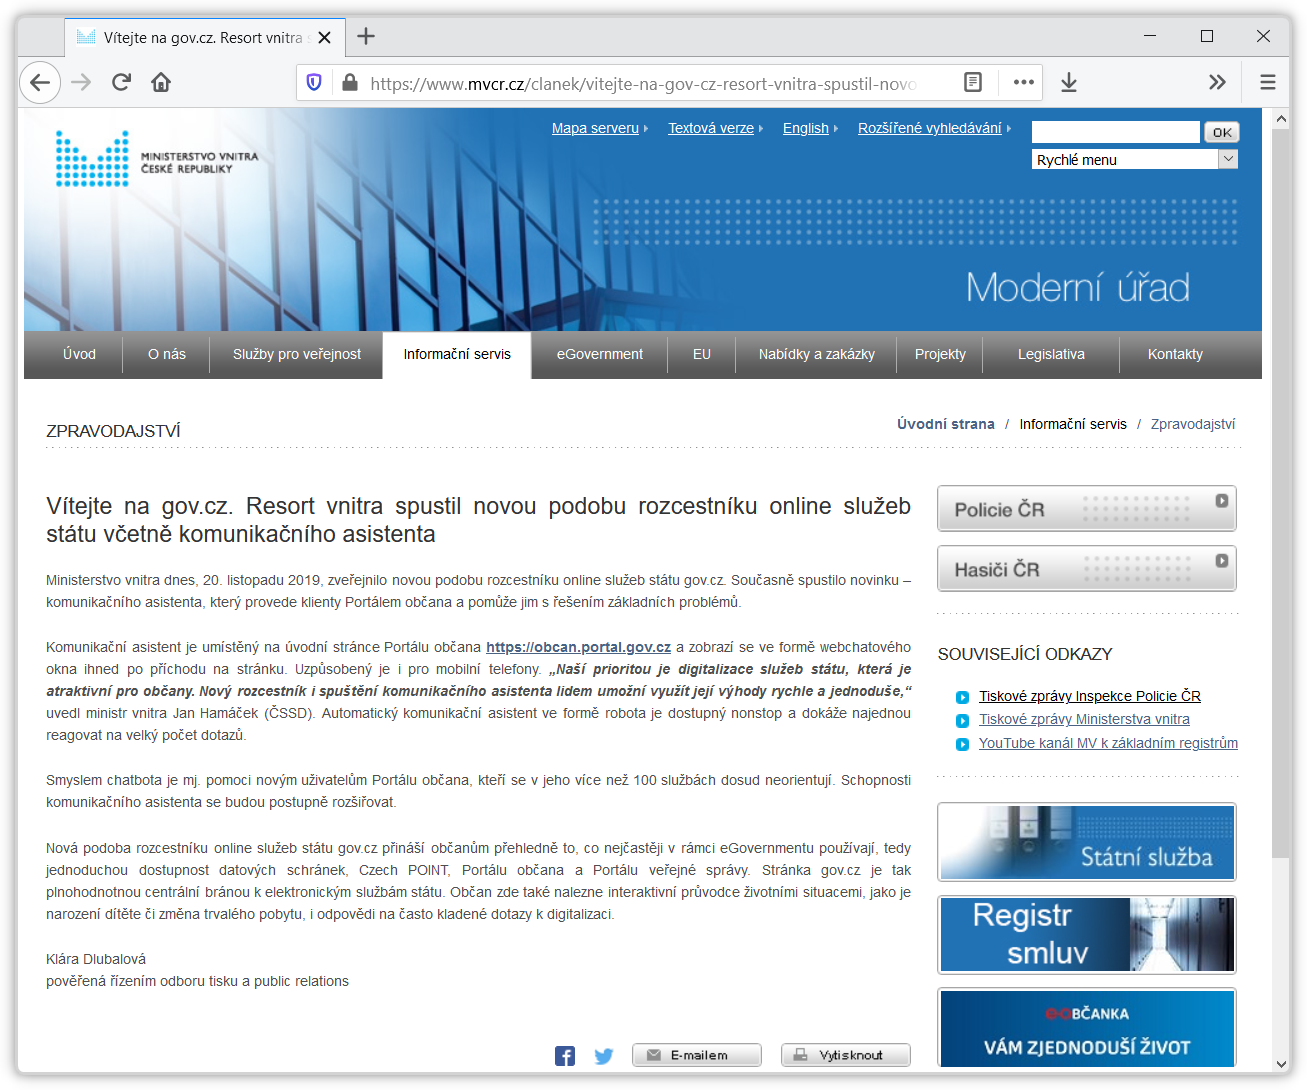Open Mapa serveru link
The image size is (1307, 1090).
pyautogui.click(x=595, y=128)
